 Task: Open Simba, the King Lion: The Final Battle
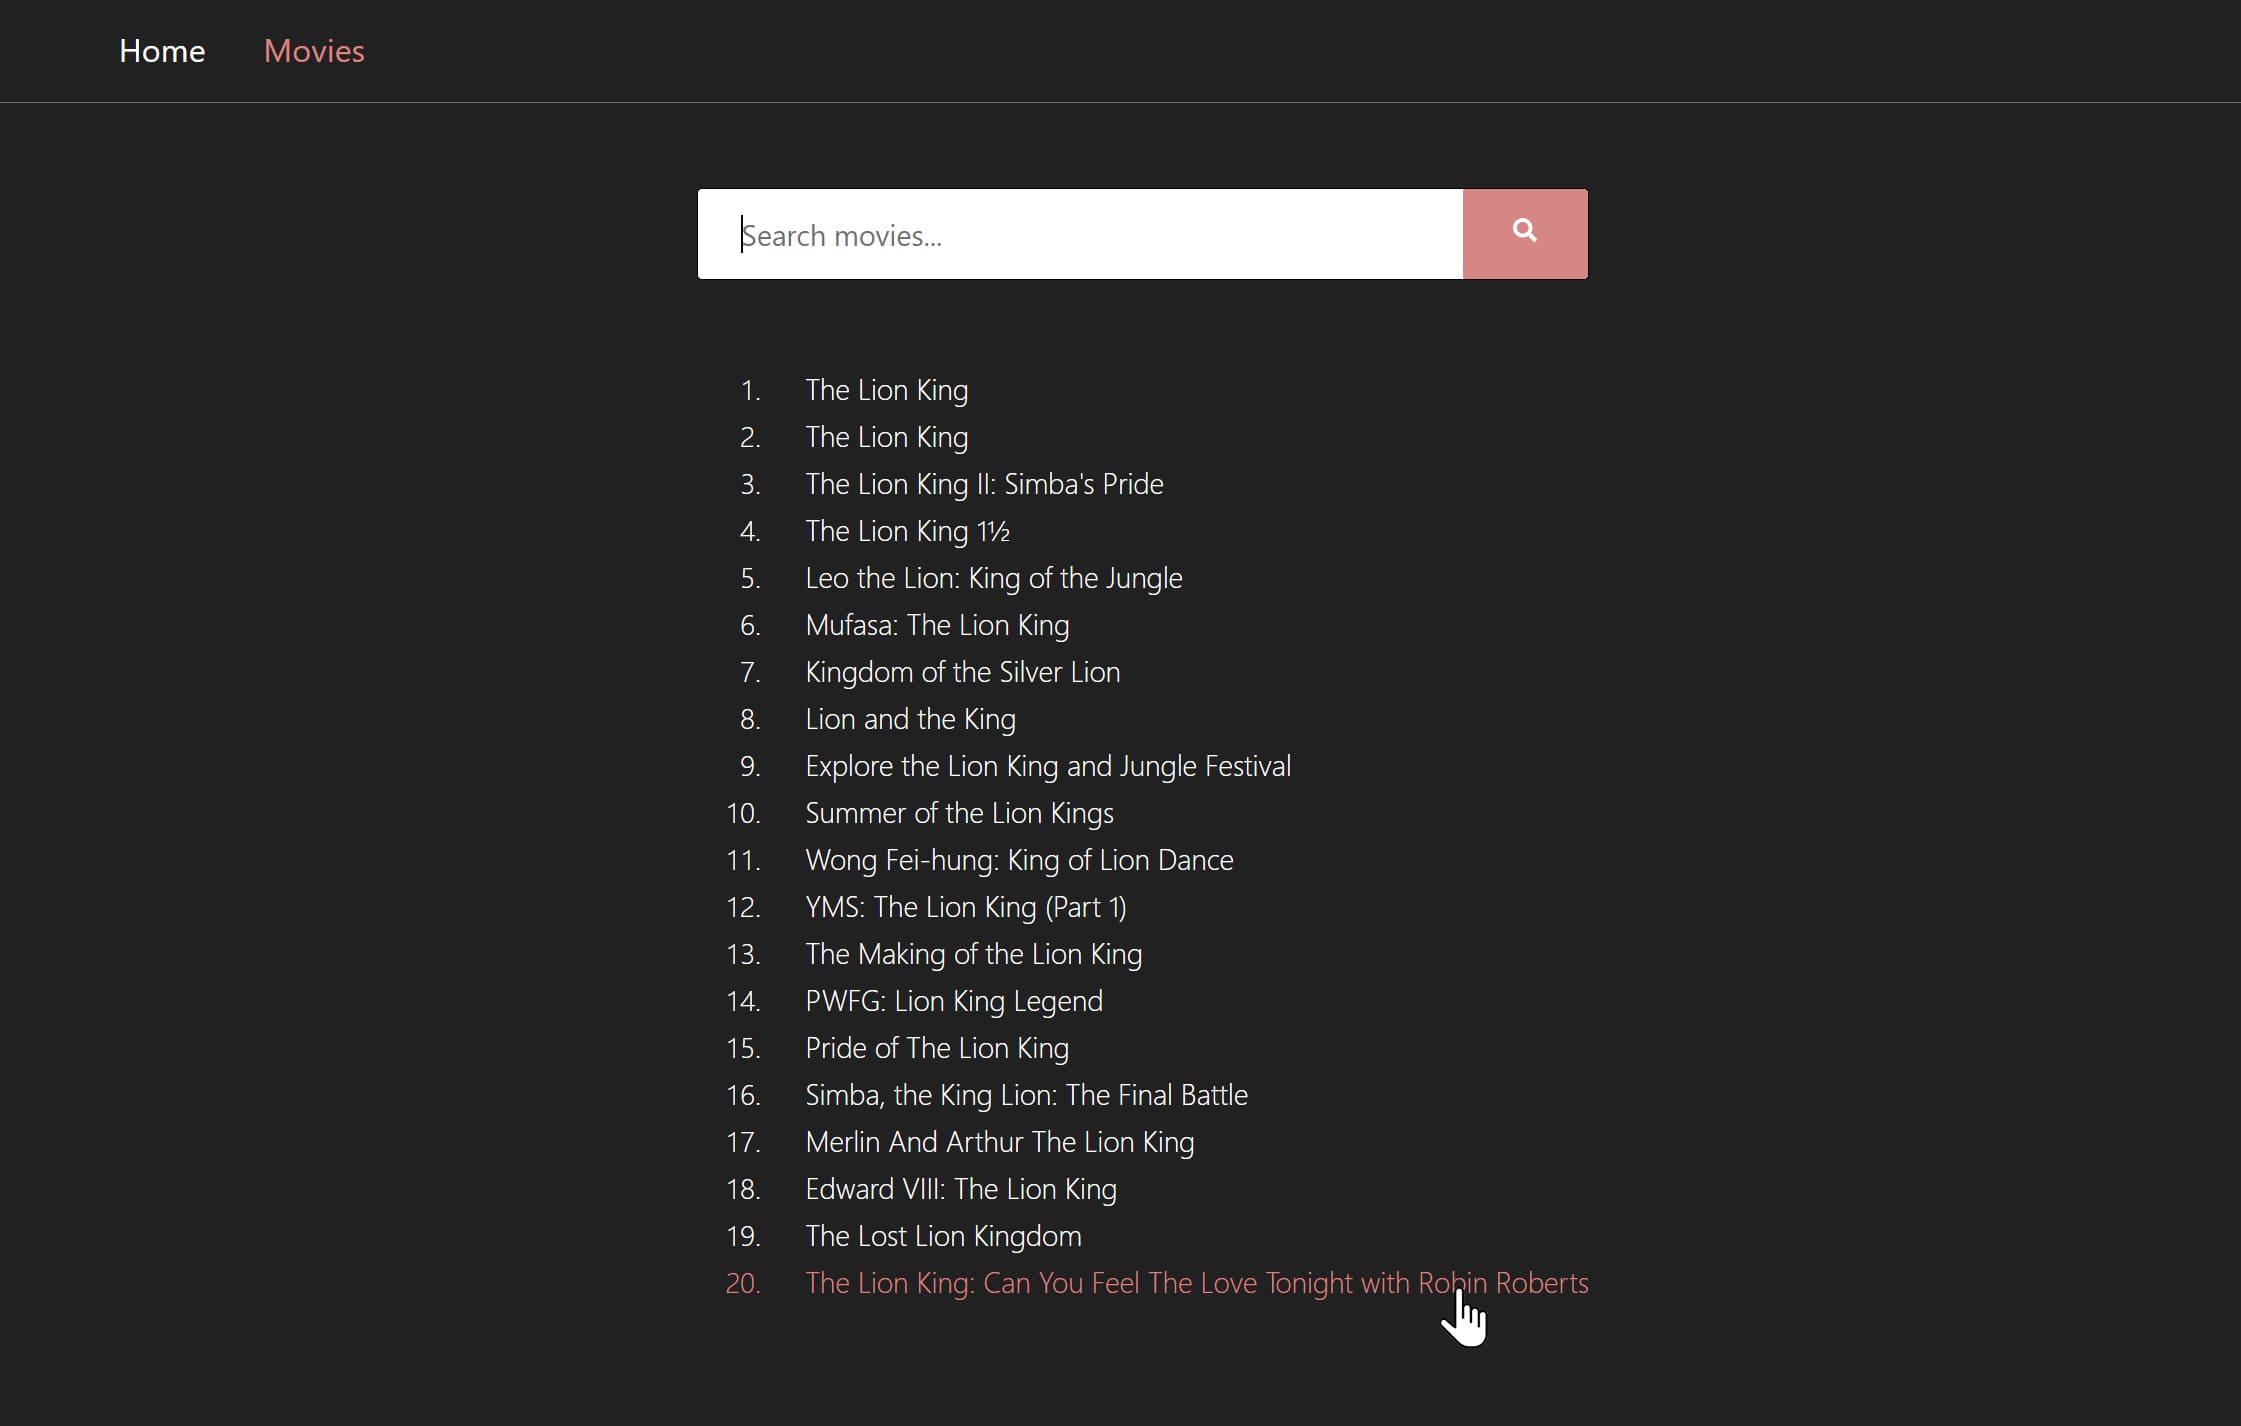pyautogui.click(x=1026, y=1095)
